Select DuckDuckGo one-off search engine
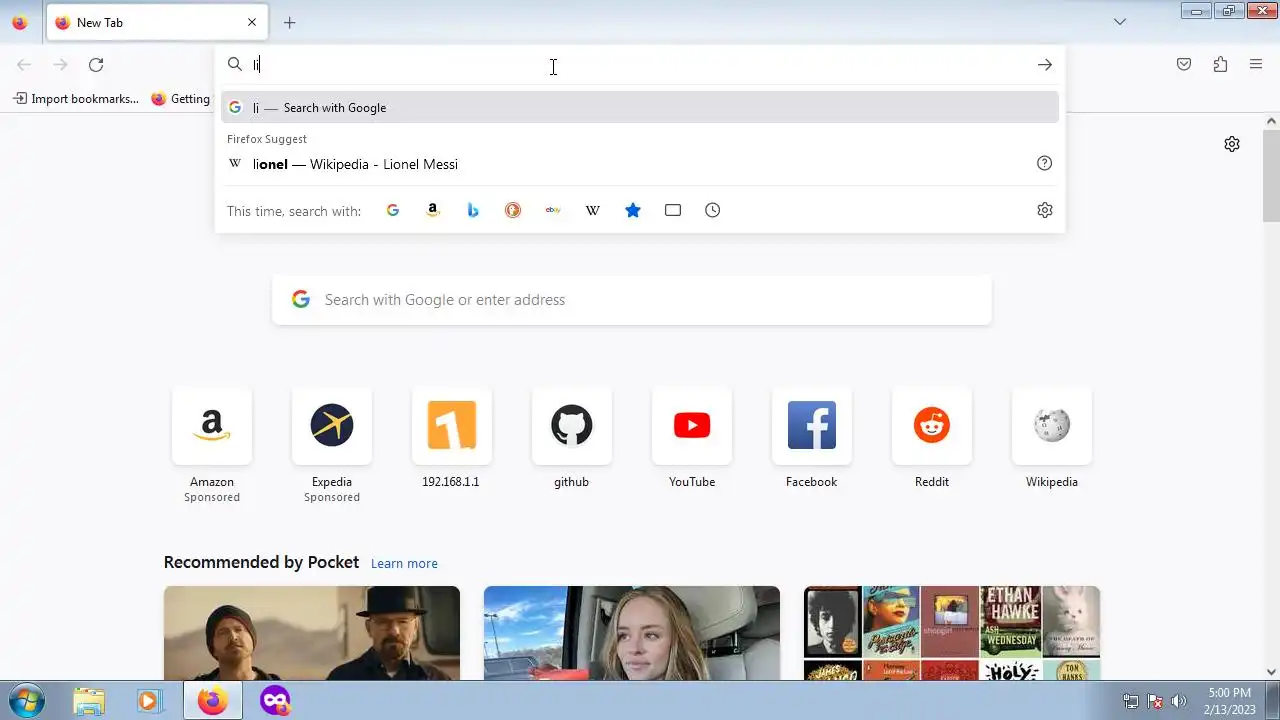The height and width of the screenshot is (720, 1280). tap(513, 210)
